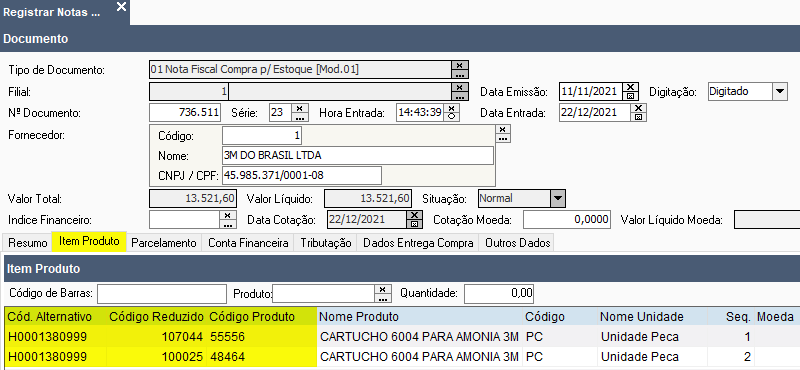Switch to the Resumo tab

[x=28, y=243]
